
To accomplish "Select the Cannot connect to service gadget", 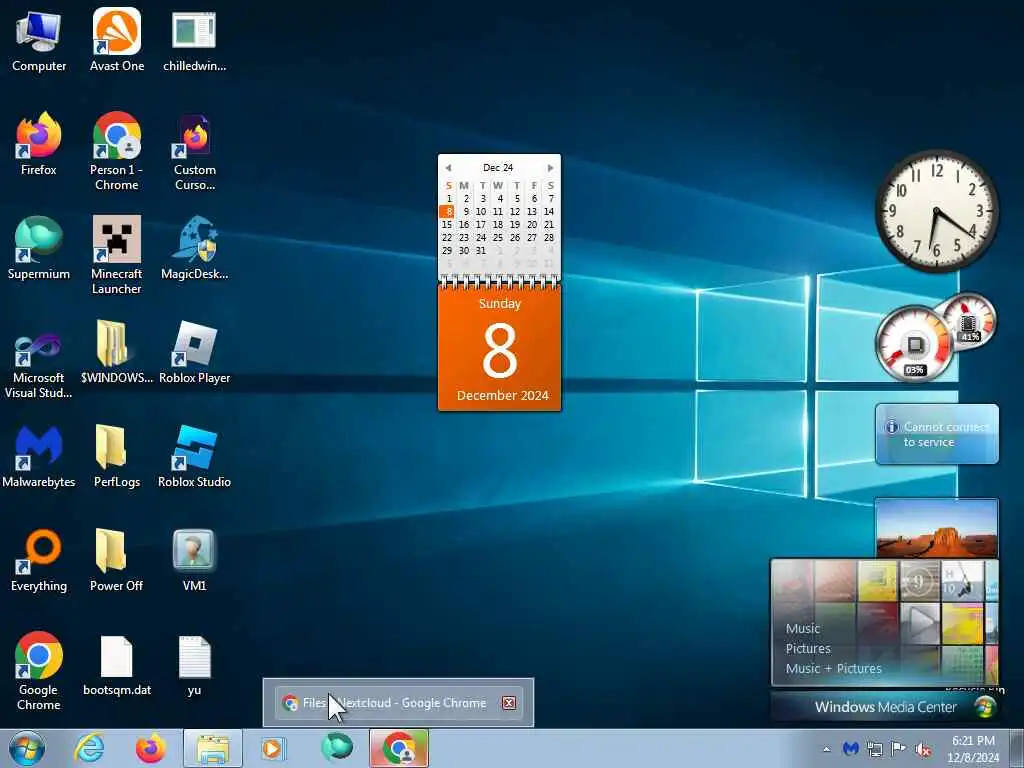I will [x=936, y=434].
